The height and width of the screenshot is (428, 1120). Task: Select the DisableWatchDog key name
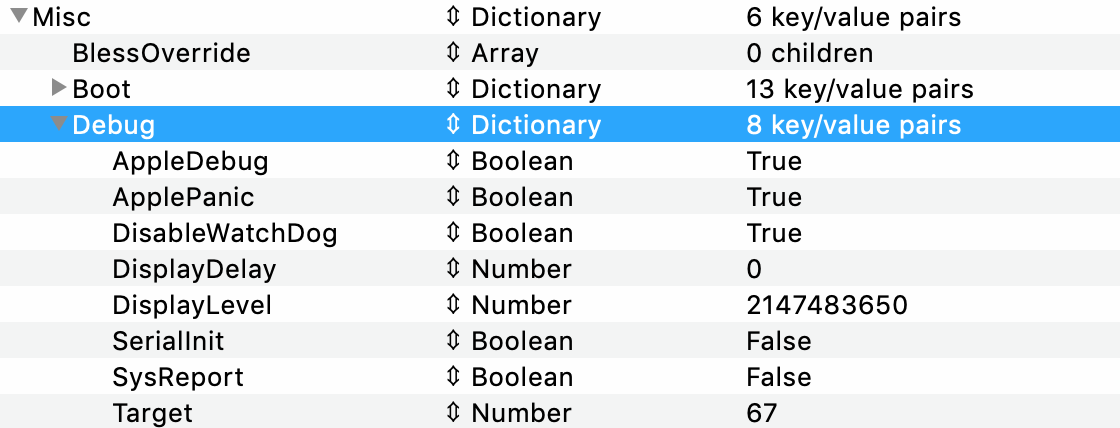click(x=224, y=233)
